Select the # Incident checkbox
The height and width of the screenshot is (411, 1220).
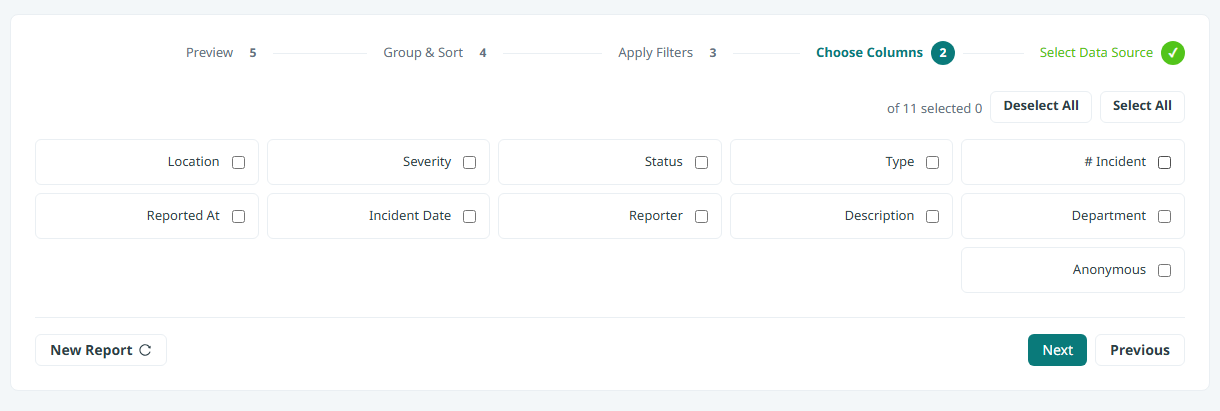point(1164,162)
